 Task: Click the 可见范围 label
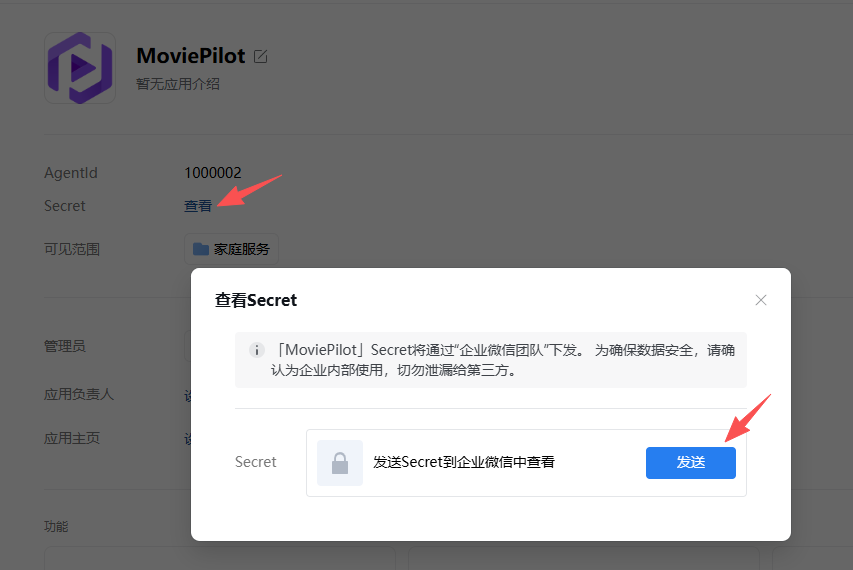point(72,249)
